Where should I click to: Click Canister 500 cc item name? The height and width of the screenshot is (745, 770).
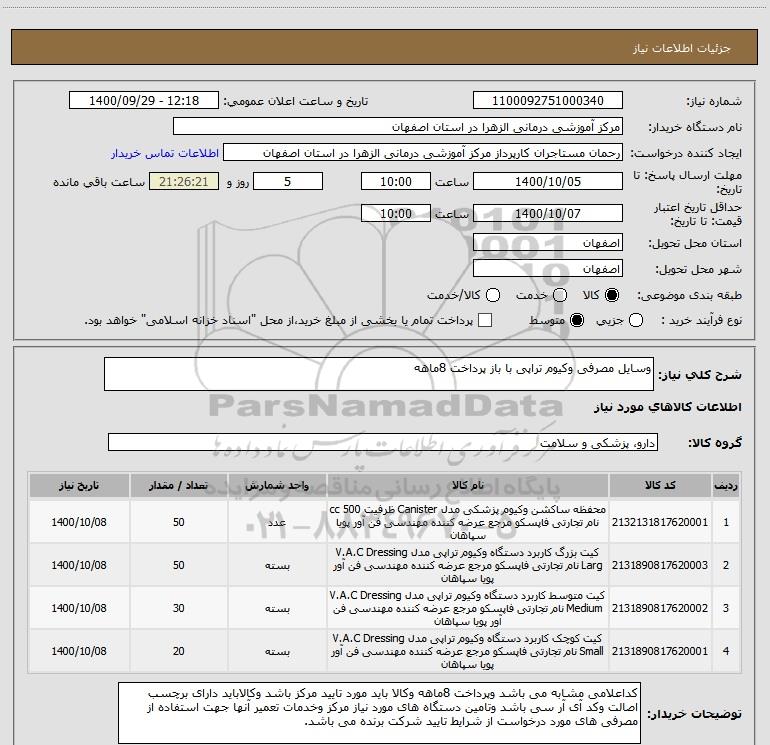[468, 522]
